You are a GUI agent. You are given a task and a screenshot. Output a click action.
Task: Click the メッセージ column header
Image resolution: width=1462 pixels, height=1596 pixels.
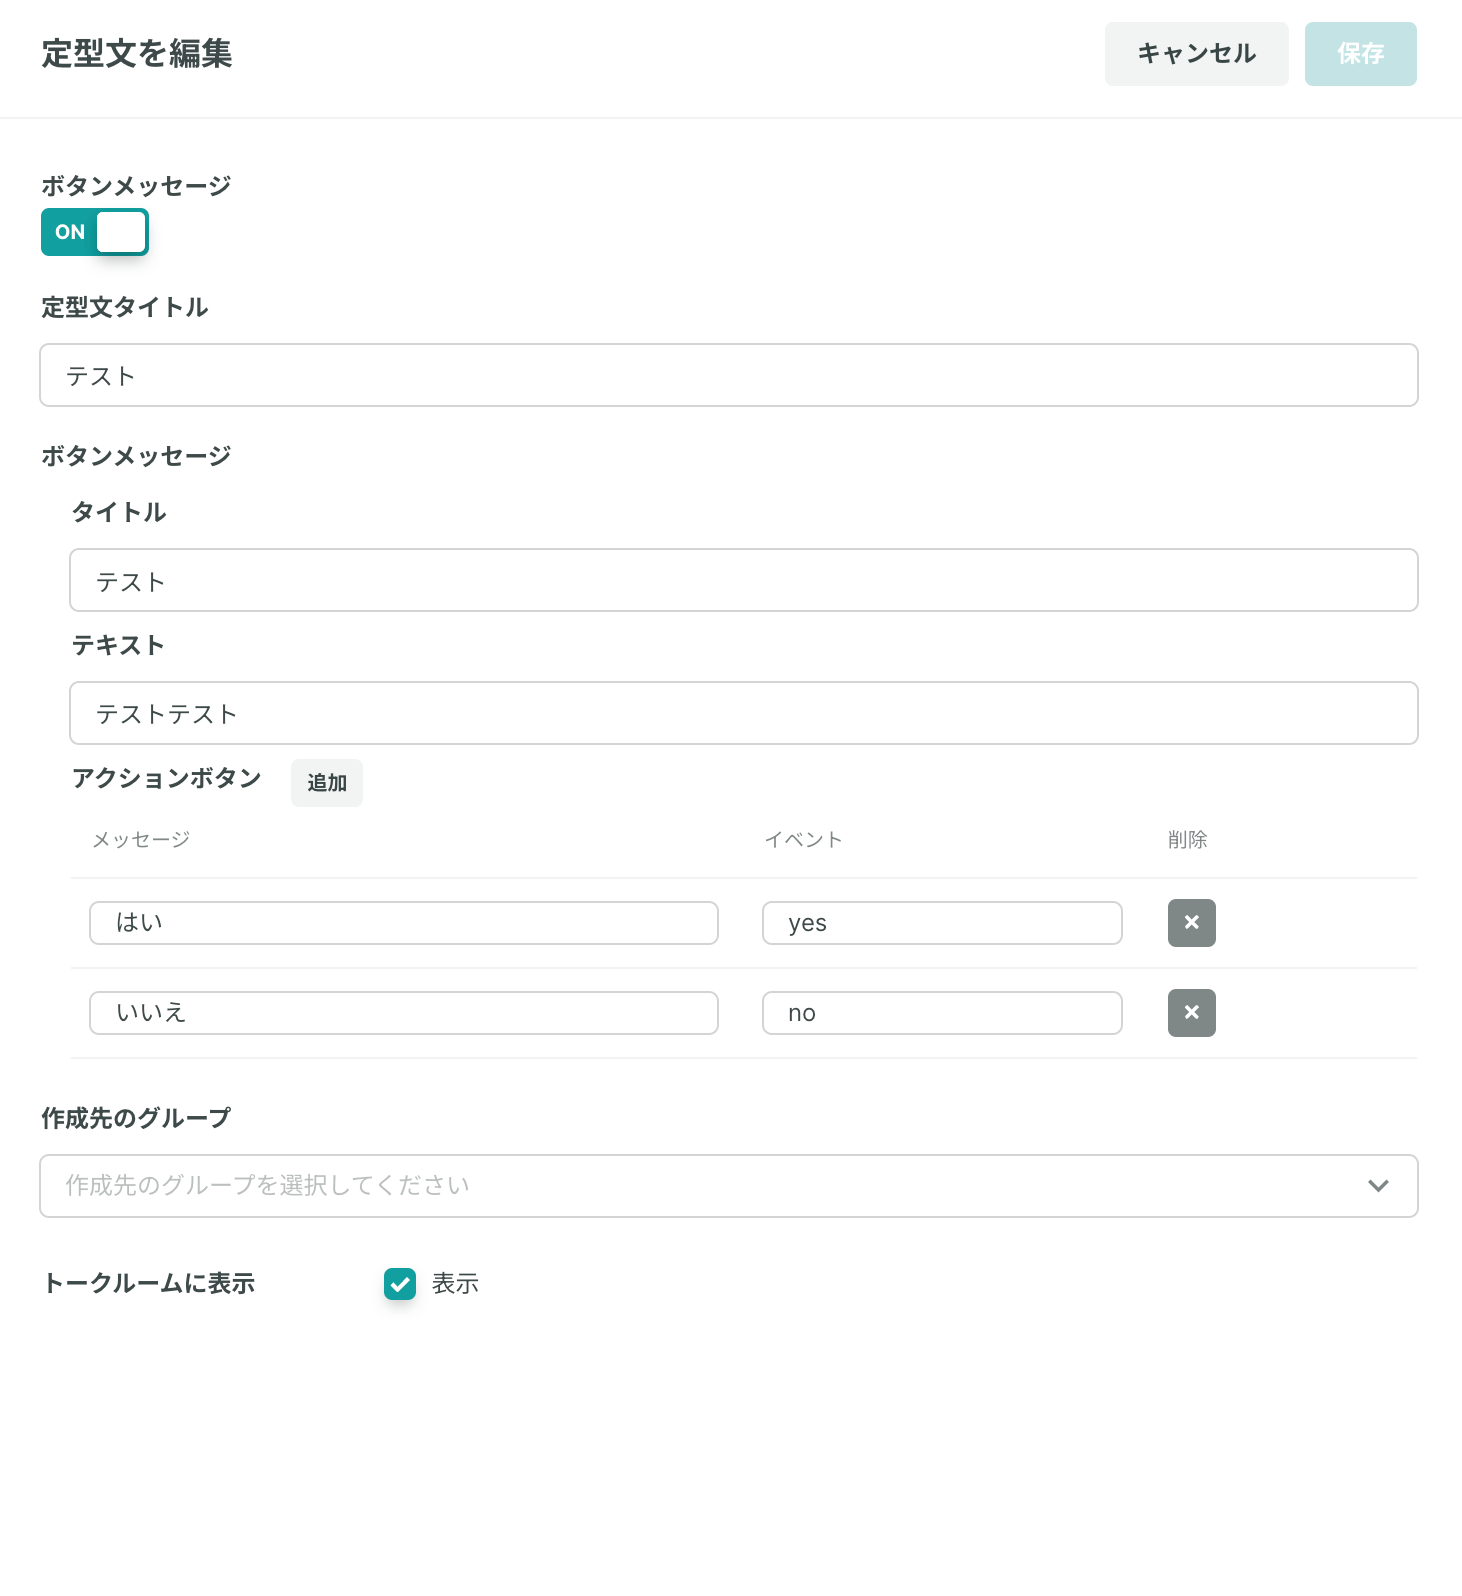pos(141,840)
